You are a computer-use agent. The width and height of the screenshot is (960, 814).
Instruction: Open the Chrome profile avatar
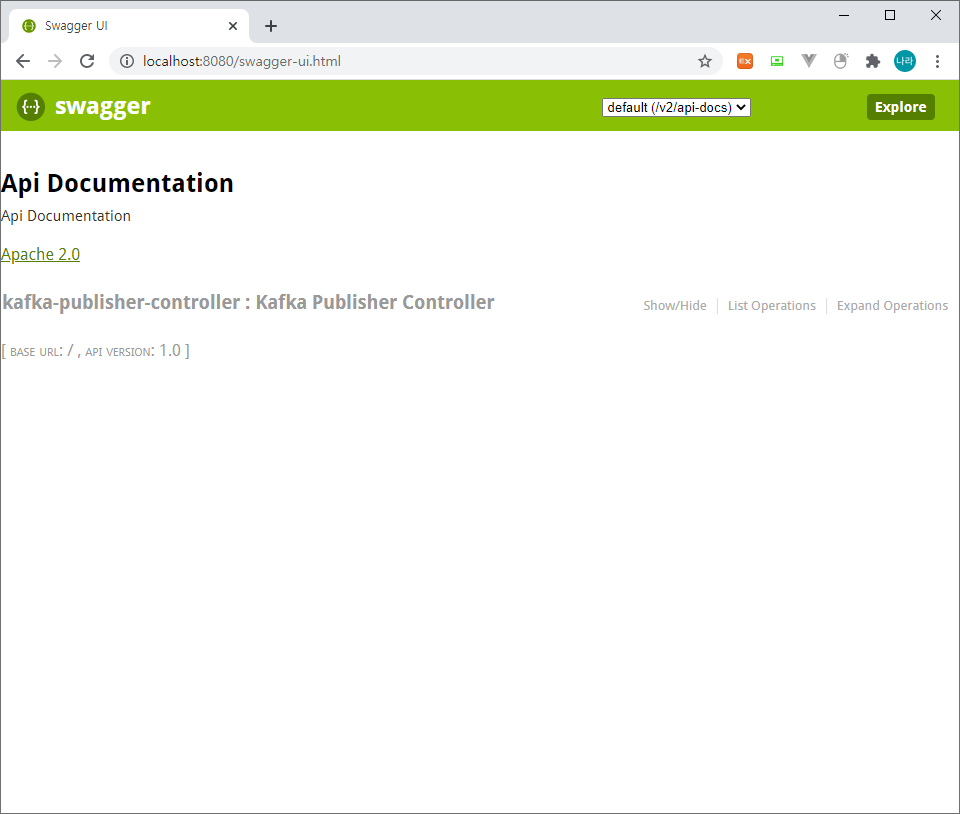coord(905,61)
